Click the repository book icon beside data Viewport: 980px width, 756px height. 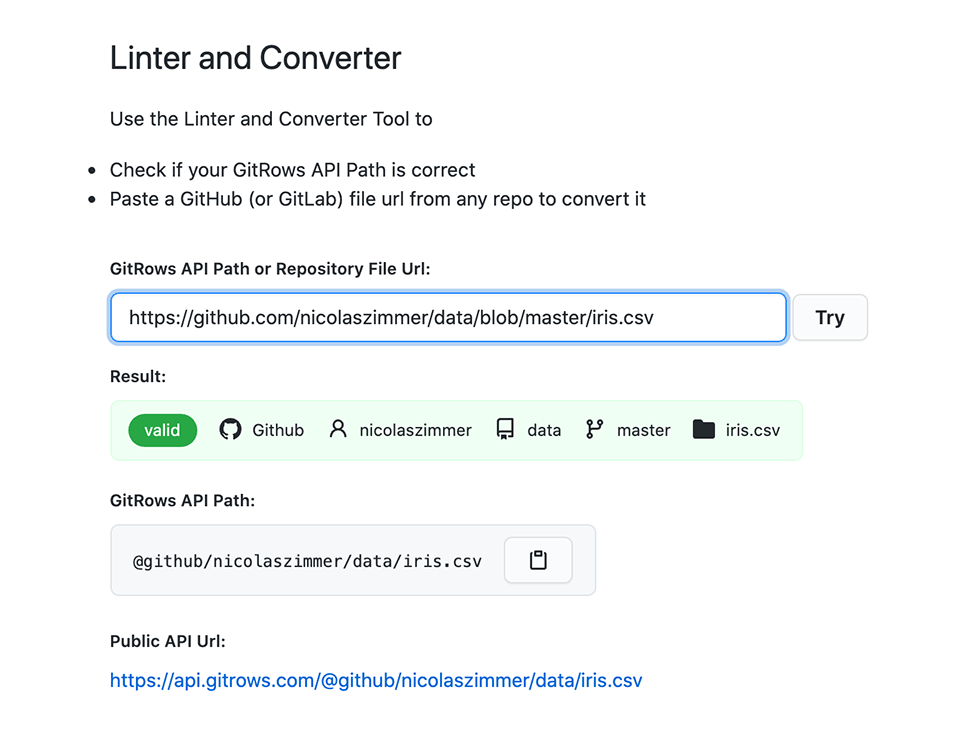(505, 429)
